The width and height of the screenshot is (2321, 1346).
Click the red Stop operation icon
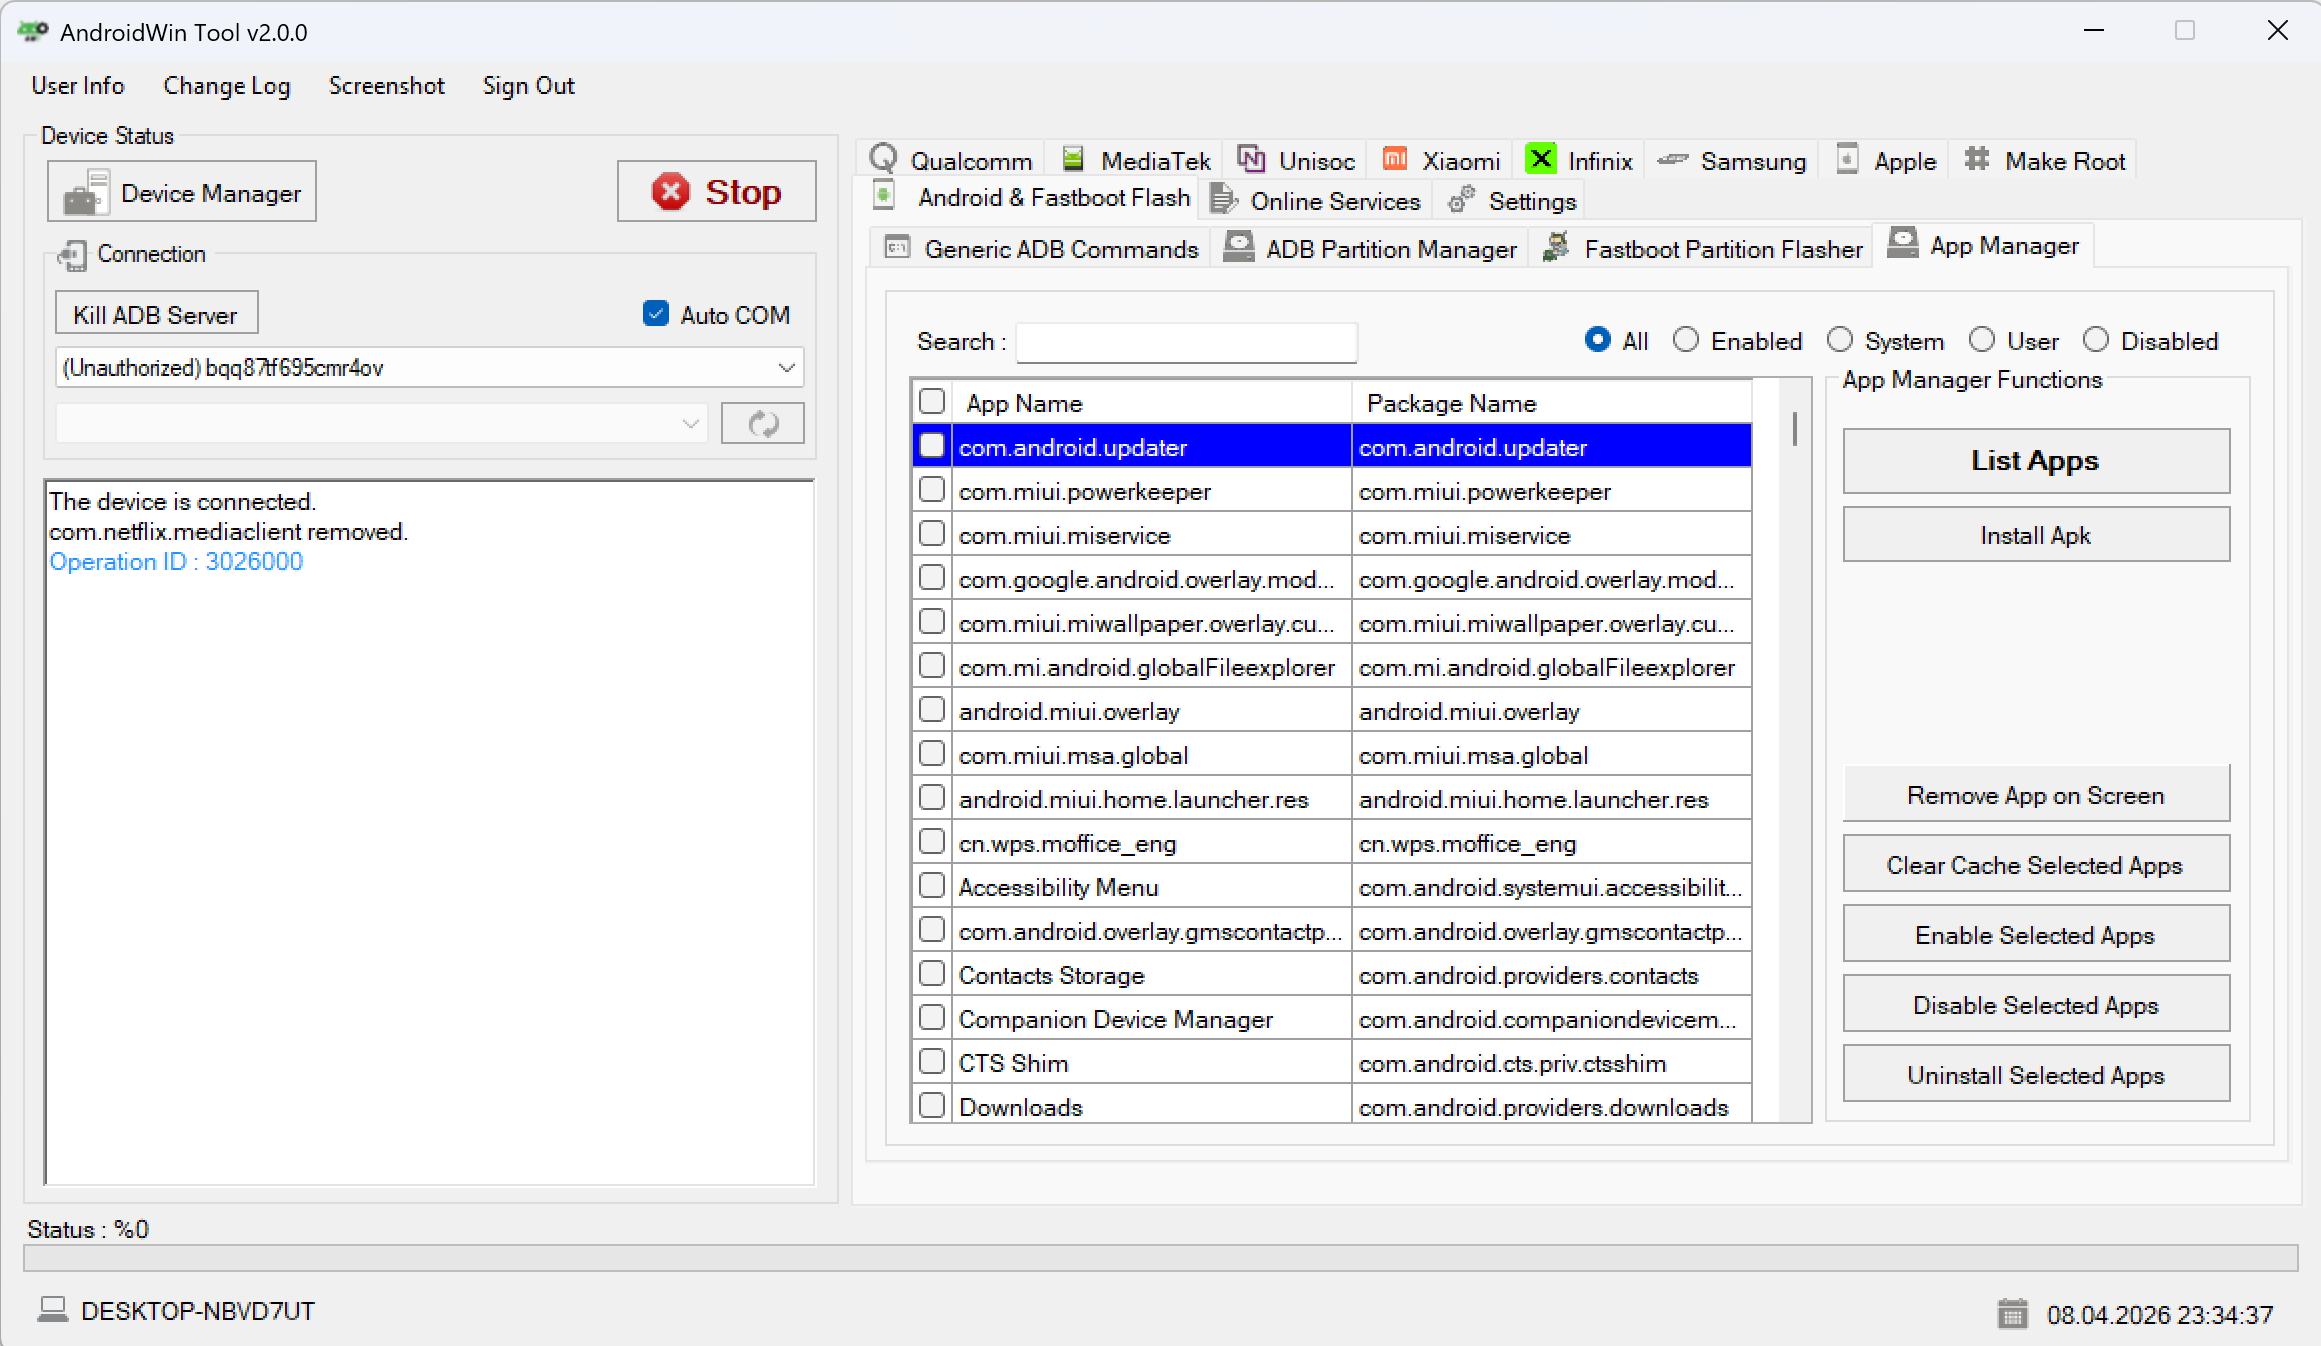[671, 191]
